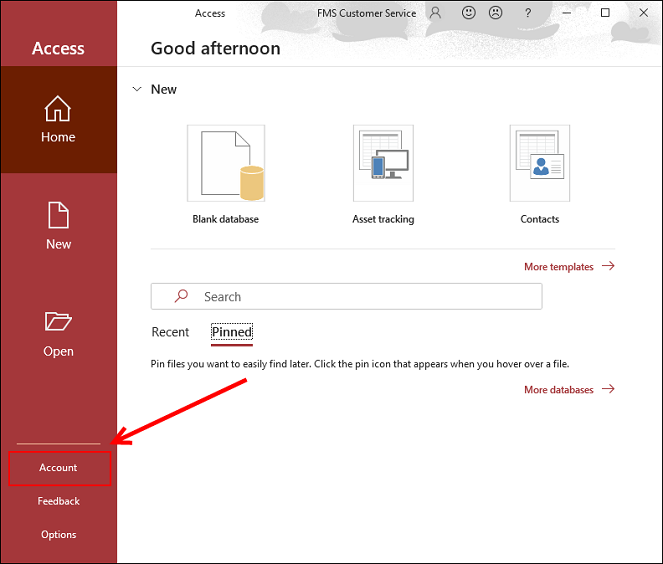Click the search magnifier icon
This screenshot has width=663, height=564.
[x=181, y=296]
